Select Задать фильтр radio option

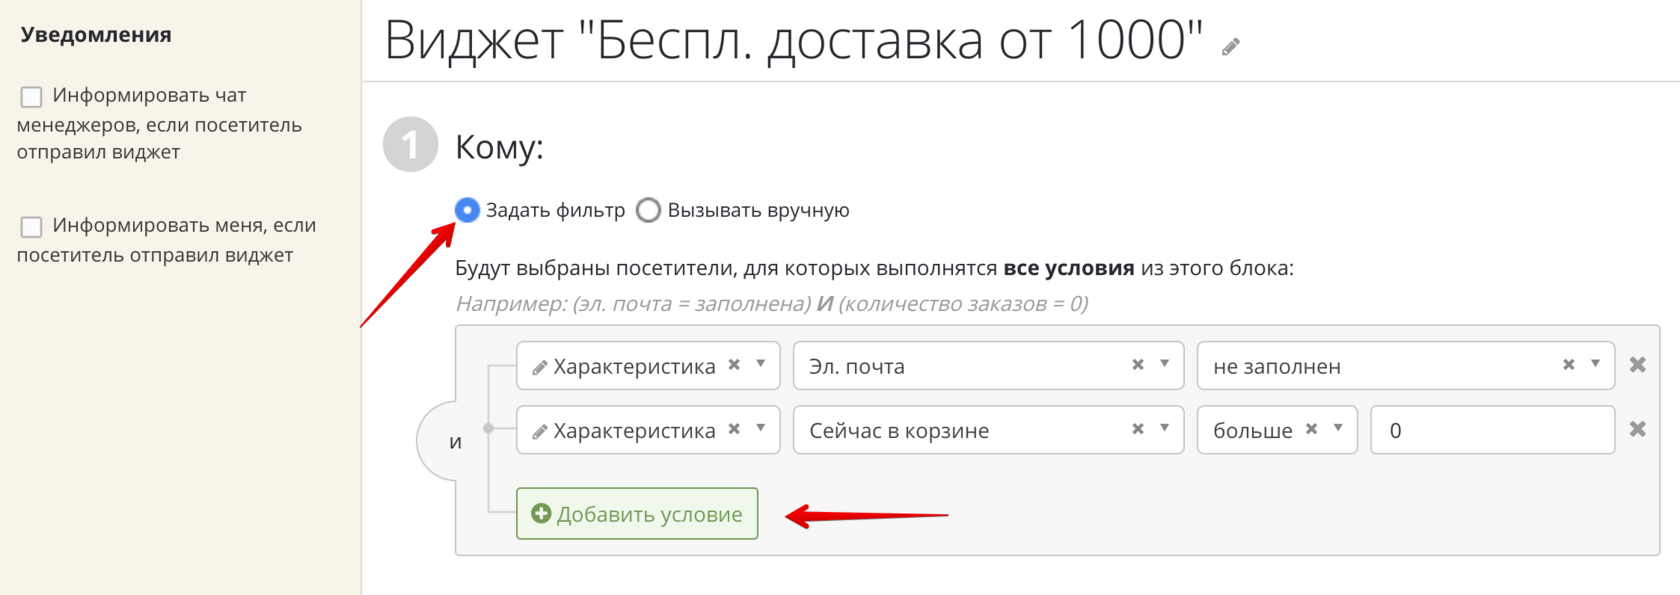[x=467, y=210]
